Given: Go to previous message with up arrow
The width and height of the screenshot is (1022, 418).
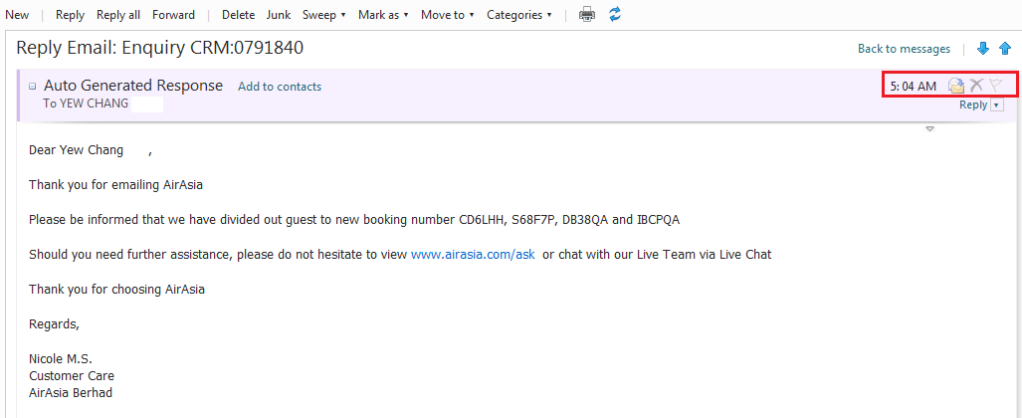Looking at the screenshot, I should click(x=1005, y=49).
